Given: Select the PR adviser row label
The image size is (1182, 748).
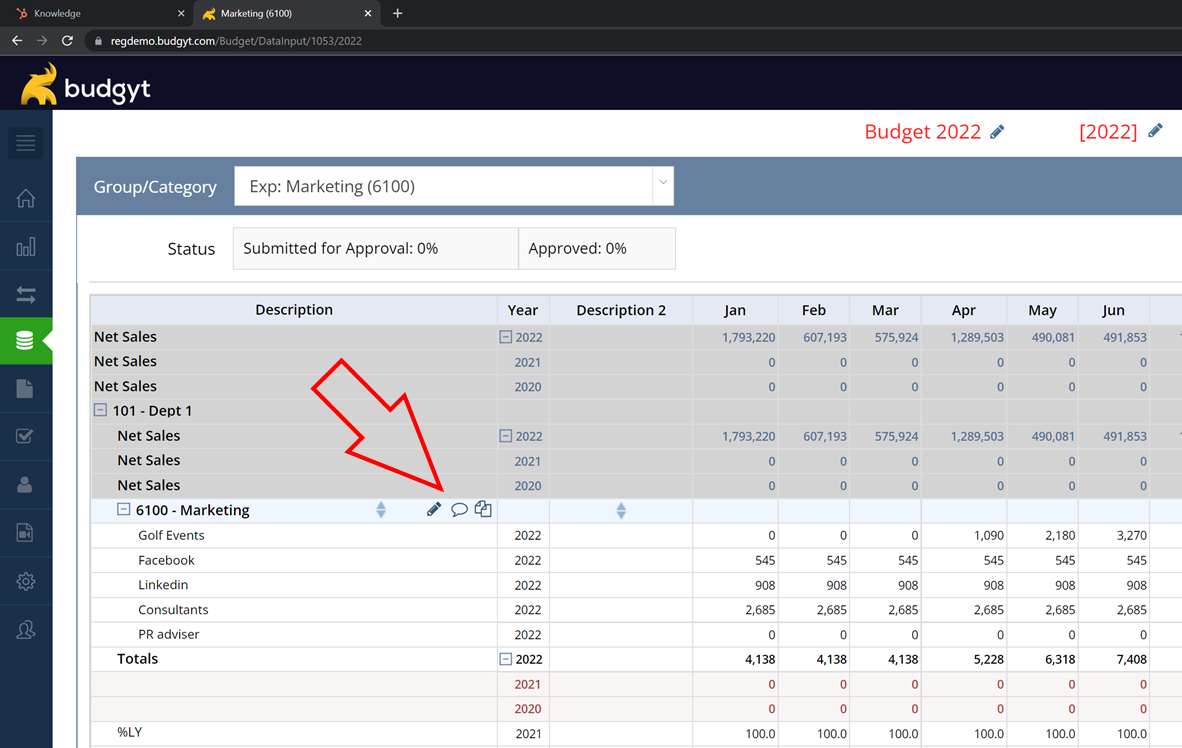Looking at the screenshot, I should (169, 634).
